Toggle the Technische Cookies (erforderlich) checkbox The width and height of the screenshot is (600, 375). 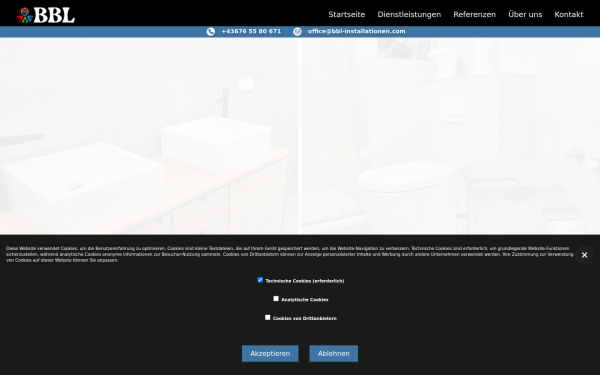[x=260, y=280]
